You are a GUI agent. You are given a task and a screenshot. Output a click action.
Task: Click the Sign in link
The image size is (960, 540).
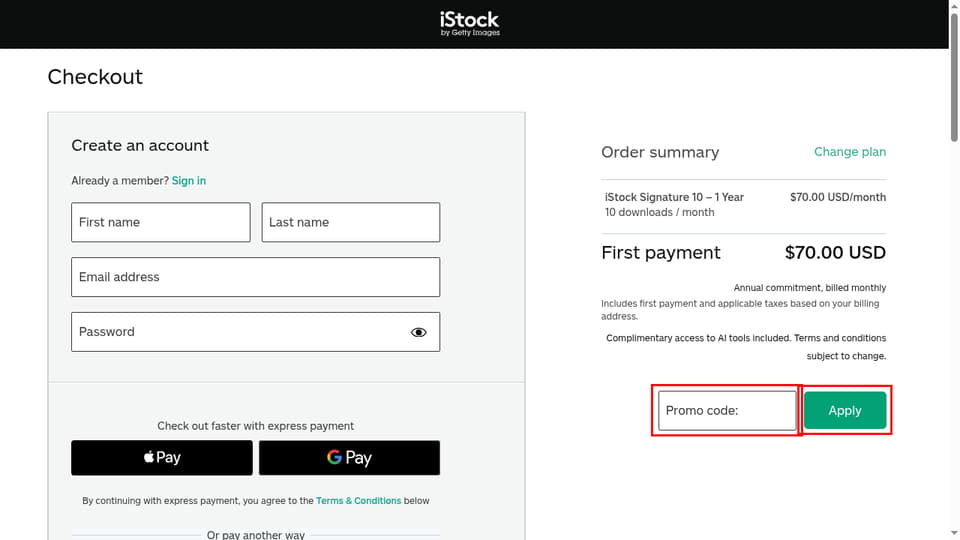click(x=189, y=181)
